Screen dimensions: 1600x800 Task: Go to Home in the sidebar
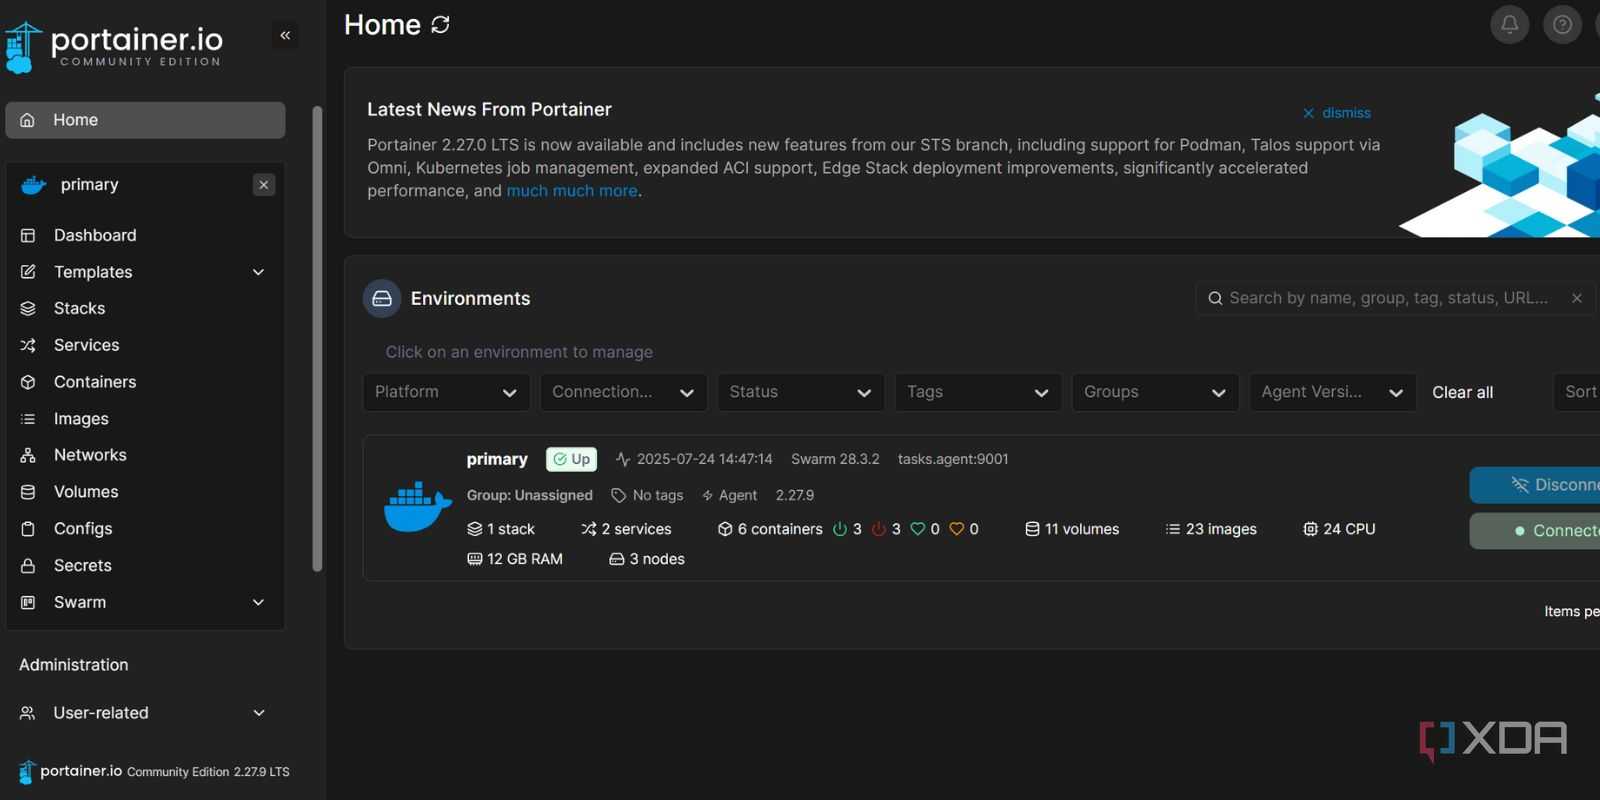click(x=145, y=120)
